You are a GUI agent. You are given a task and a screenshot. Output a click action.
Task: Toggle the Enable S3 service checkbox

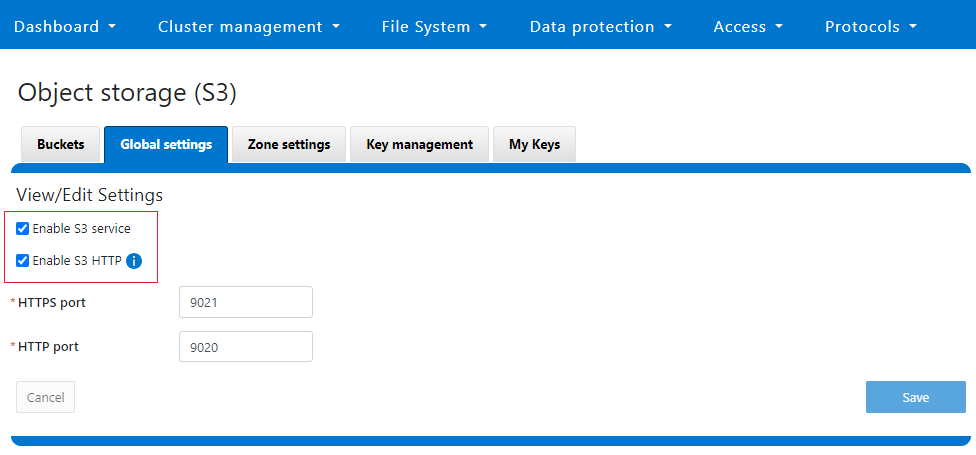[22, 228]
